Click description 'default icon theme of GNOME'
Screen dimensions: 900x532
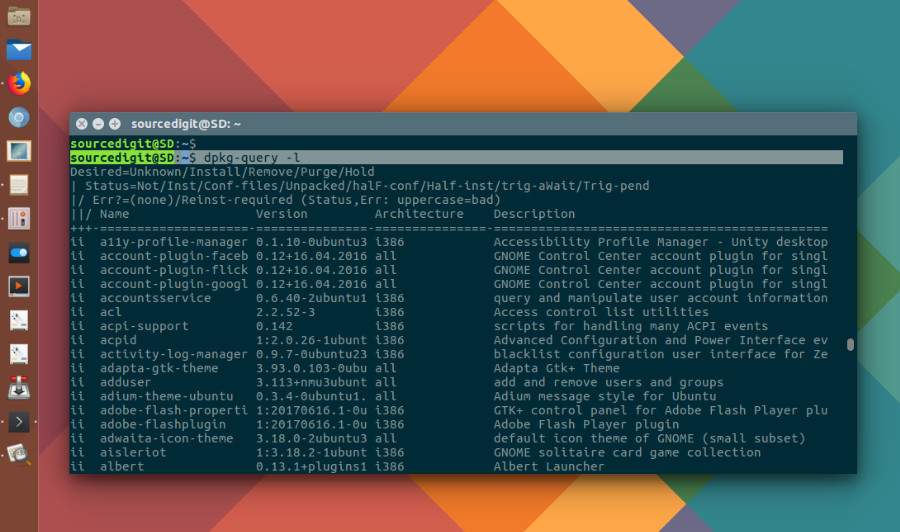pyautogui.click(x=593, y=438)
